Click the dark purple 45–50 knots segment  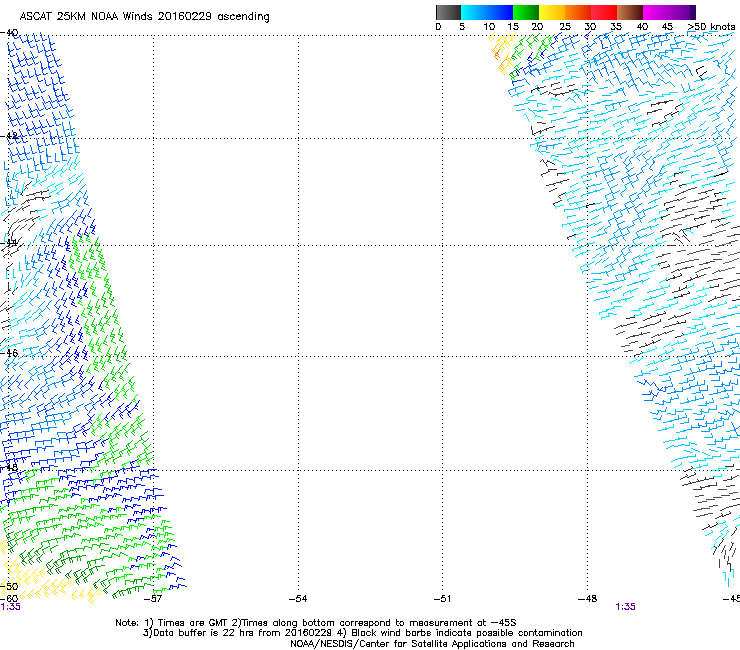(682, 12)
